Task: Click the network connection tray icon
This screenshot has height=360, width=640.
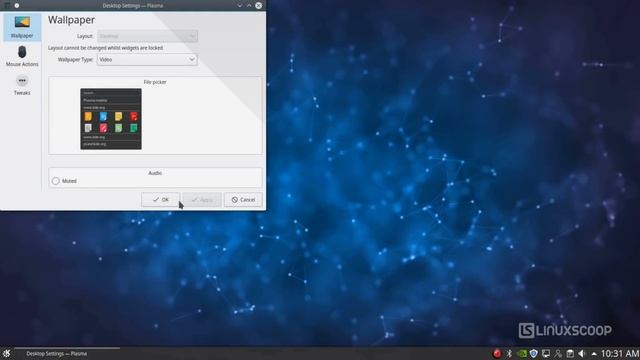Action: point(558,353)
